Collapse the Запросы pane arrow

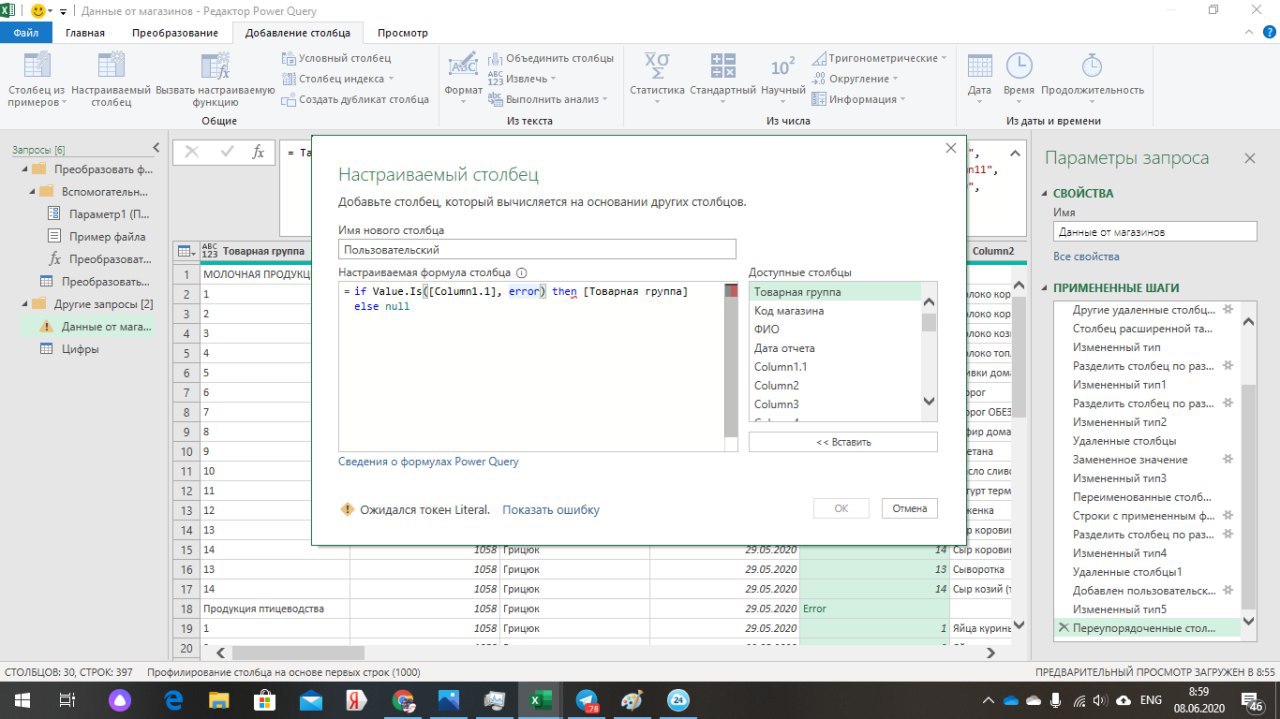pyautogui.click(x=155, y=148)
